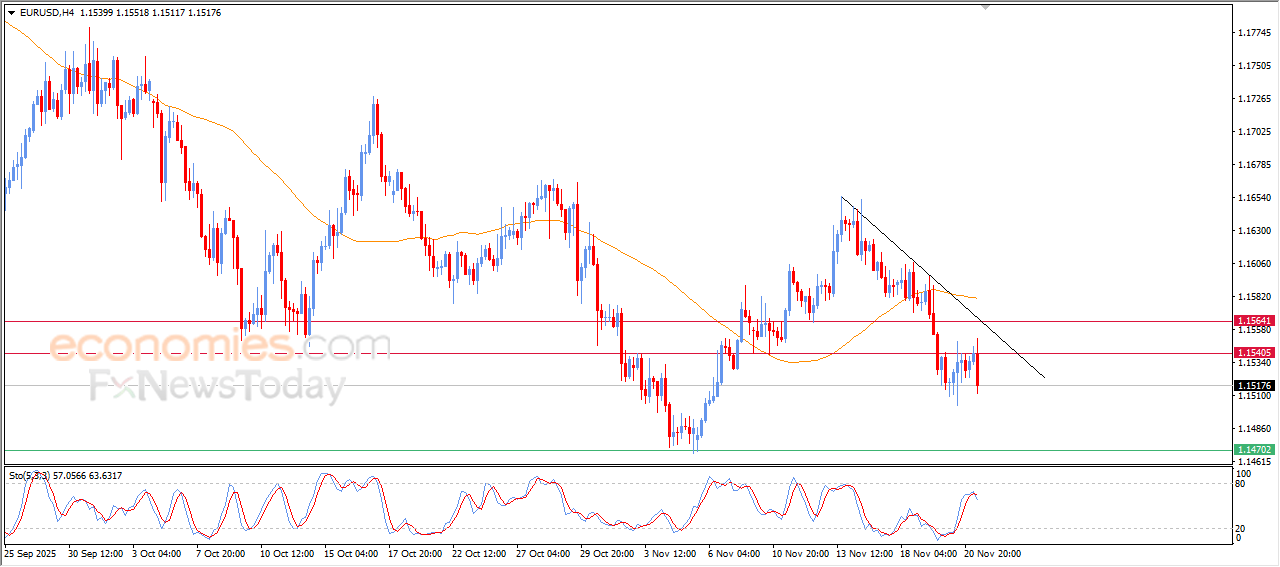Click the black arrow beside EURUSD,H4
The width and height of the screenshot is (1280, 567).
pyautogui.click(x=12, y=13)
